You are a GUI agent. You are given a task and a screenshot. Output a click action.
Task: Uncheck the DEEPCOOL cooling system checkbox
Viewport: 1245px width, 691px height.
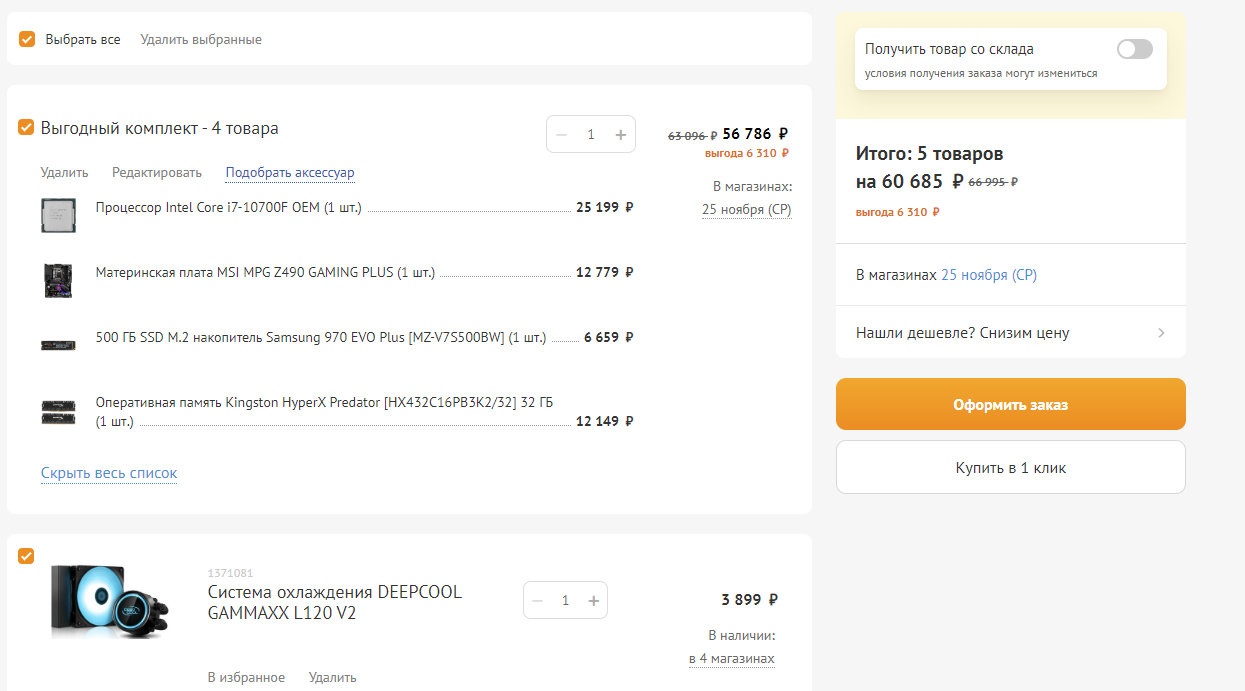click(x=26, y=556)
